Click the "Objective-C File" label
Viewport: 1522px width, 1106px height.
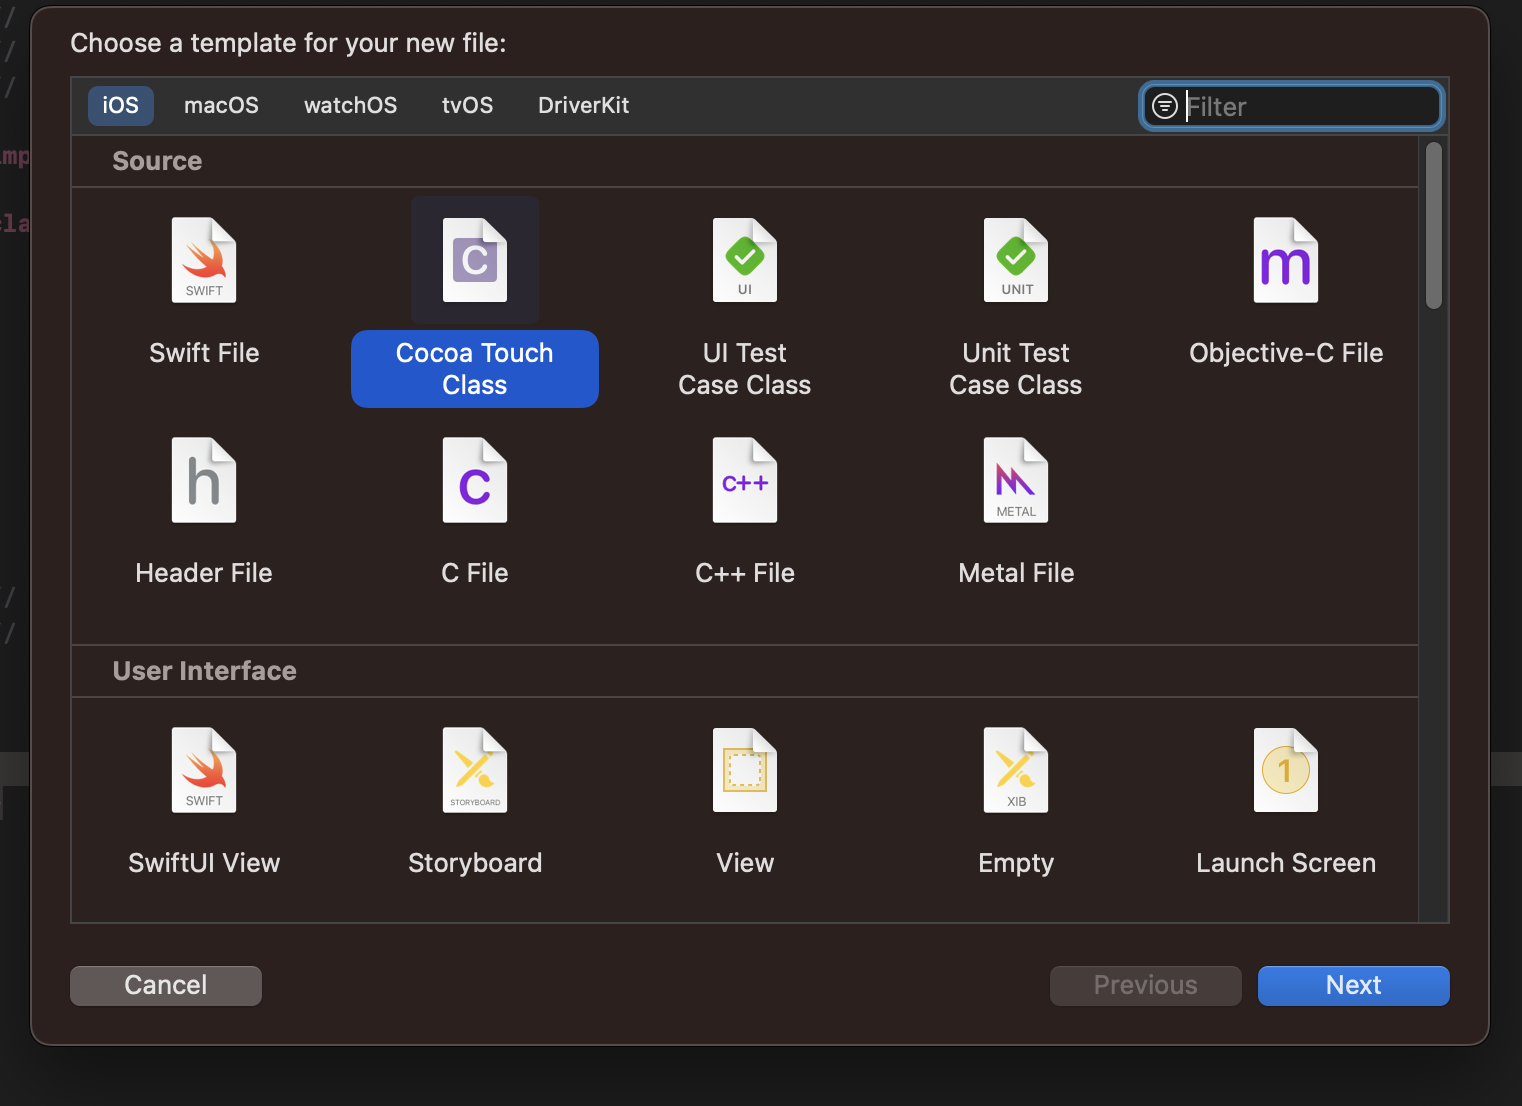coord(1286,353)
